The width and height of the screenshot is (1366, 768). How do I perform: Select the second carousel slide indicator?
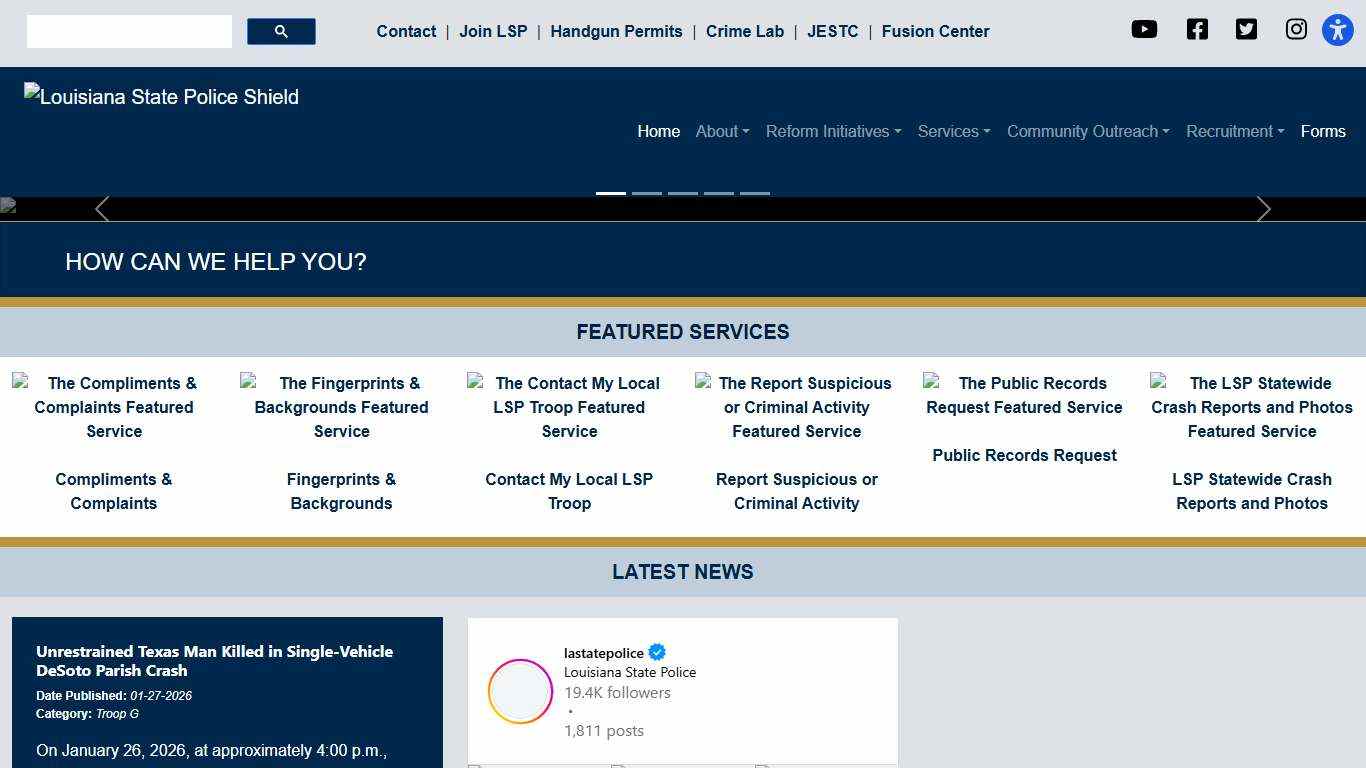[647, 193]
